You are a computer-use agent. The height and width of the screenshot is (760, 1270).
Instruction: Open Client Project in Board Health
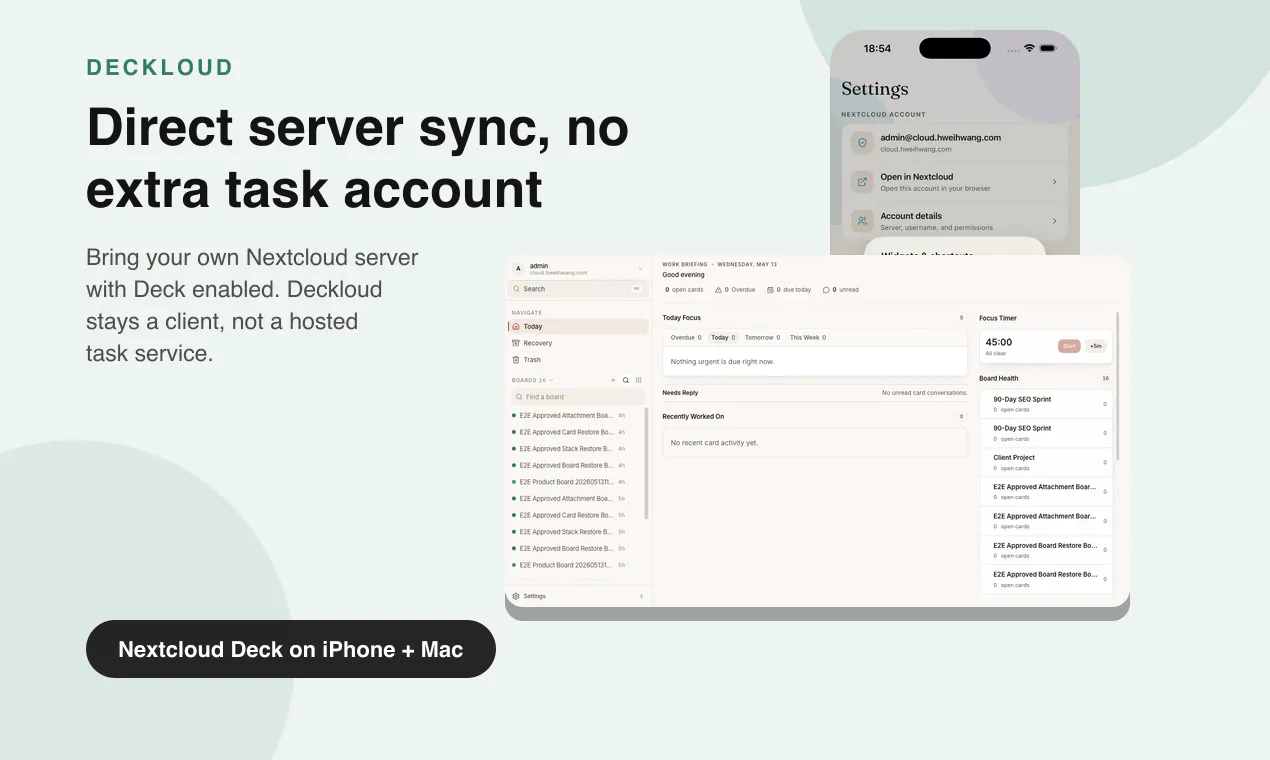point(1046,462)
